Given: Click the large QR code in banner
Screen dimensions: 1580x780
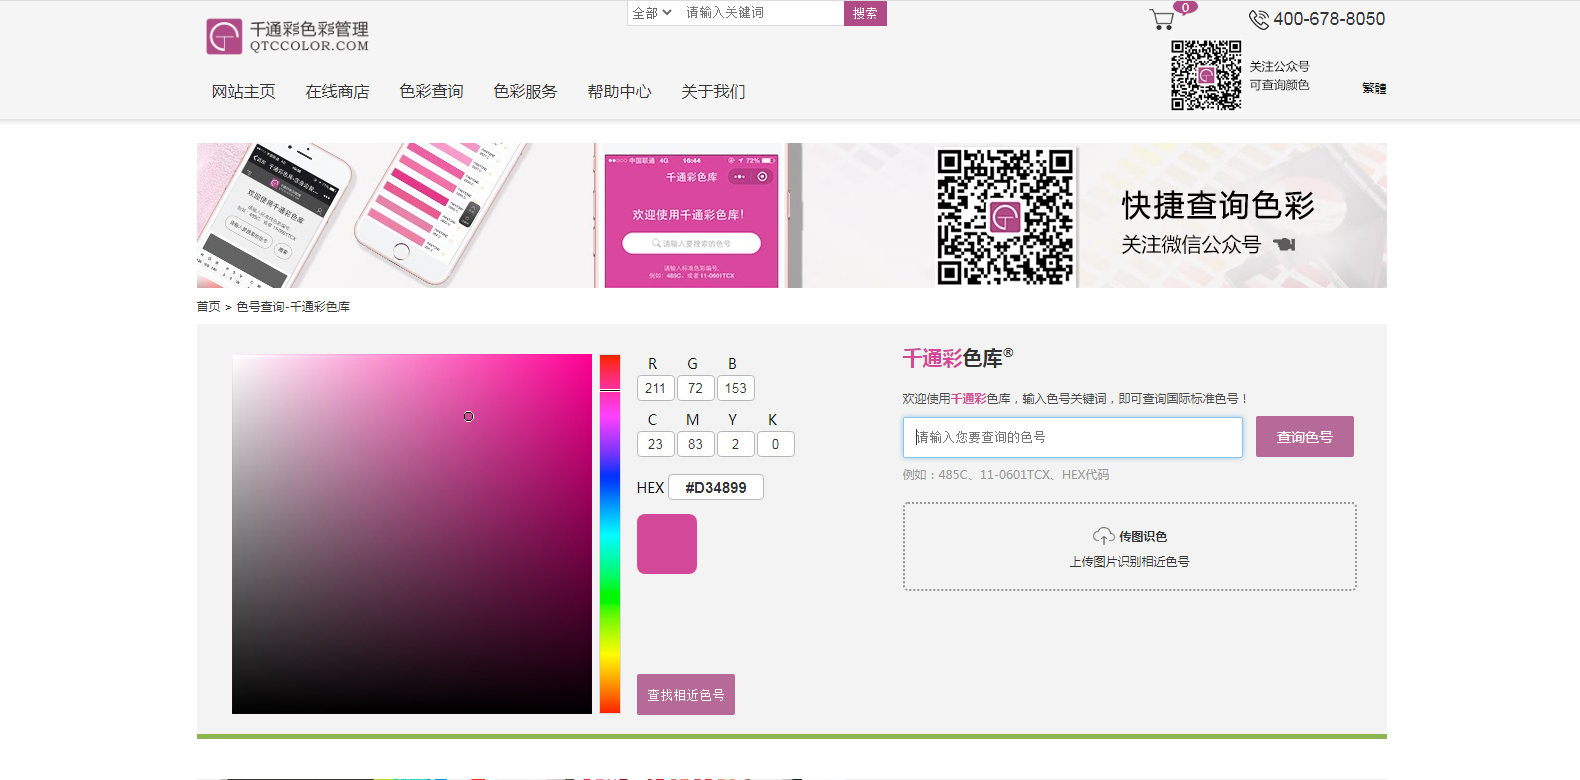Looking at the screenshot, I should tap(1005, 217).
